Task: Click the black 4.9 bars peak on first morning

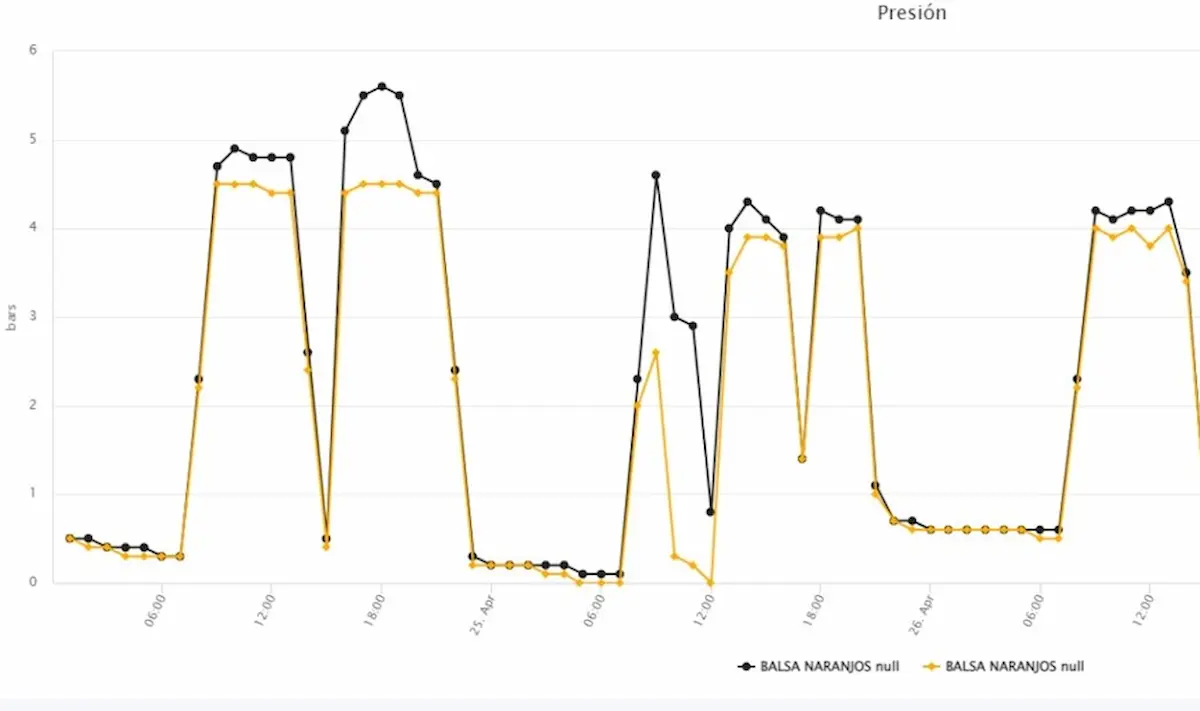Action: pos(235,148)
